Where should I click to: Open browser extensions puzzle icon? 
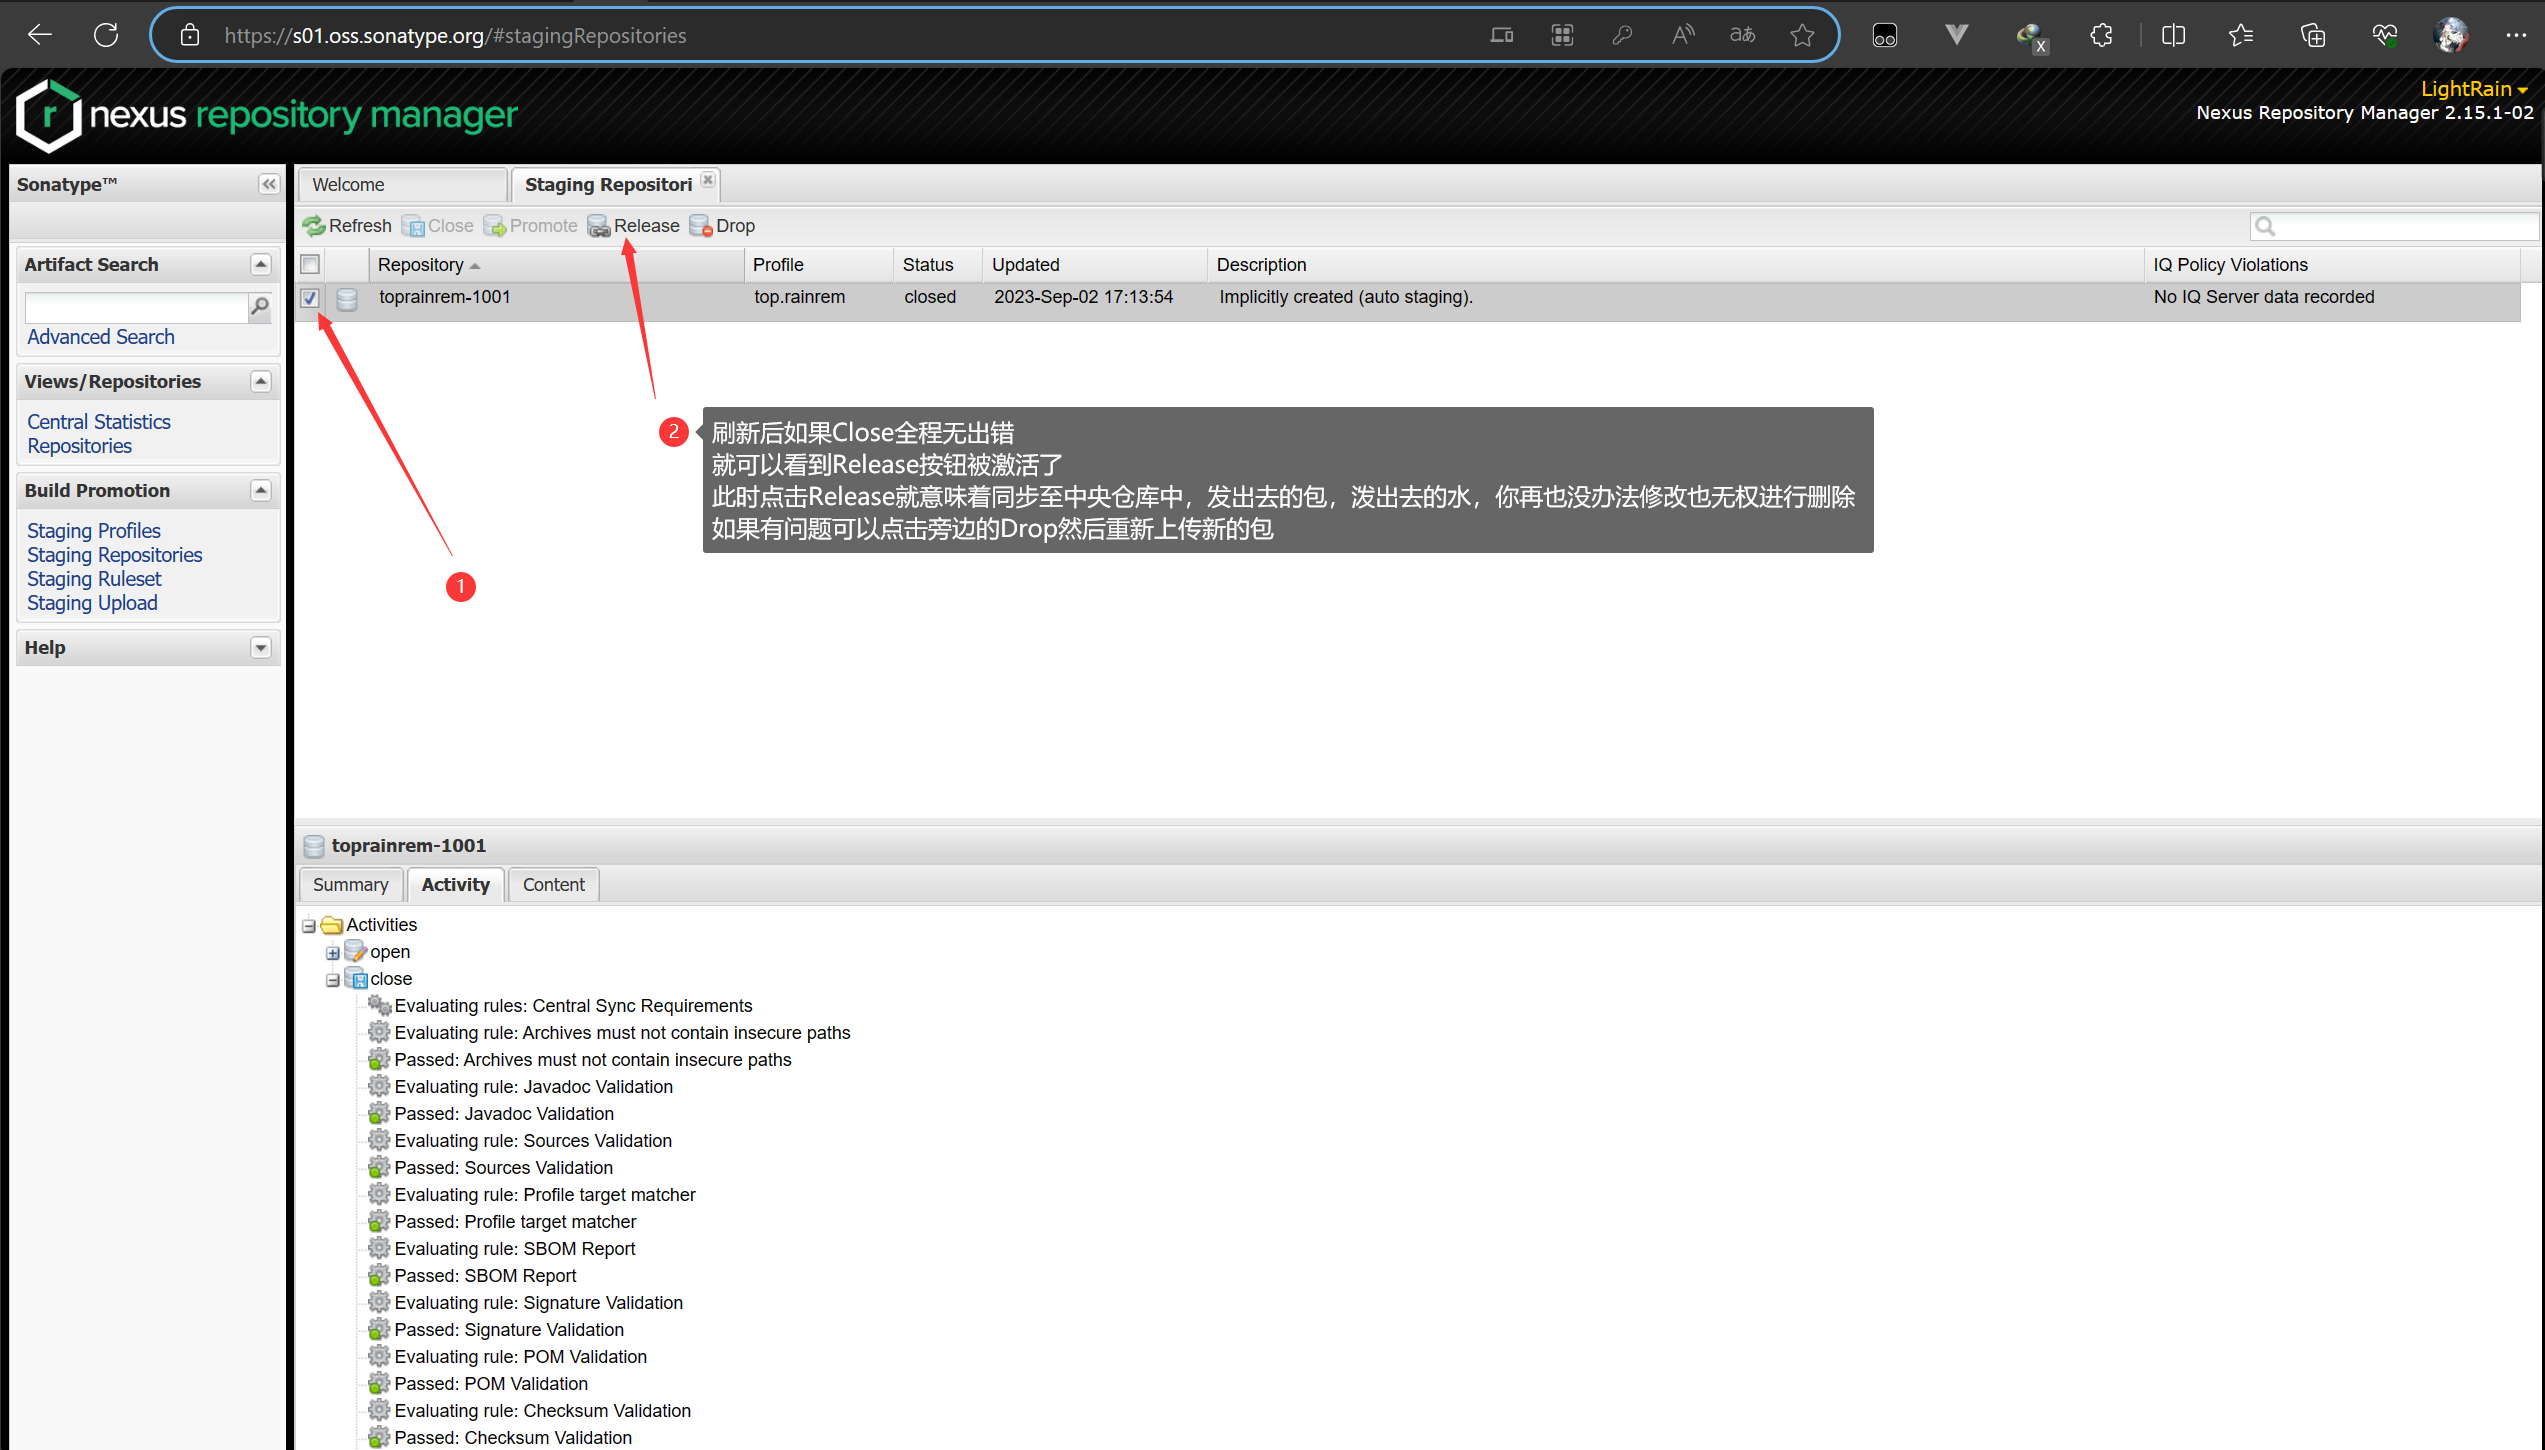click(x=2101, y=36)
